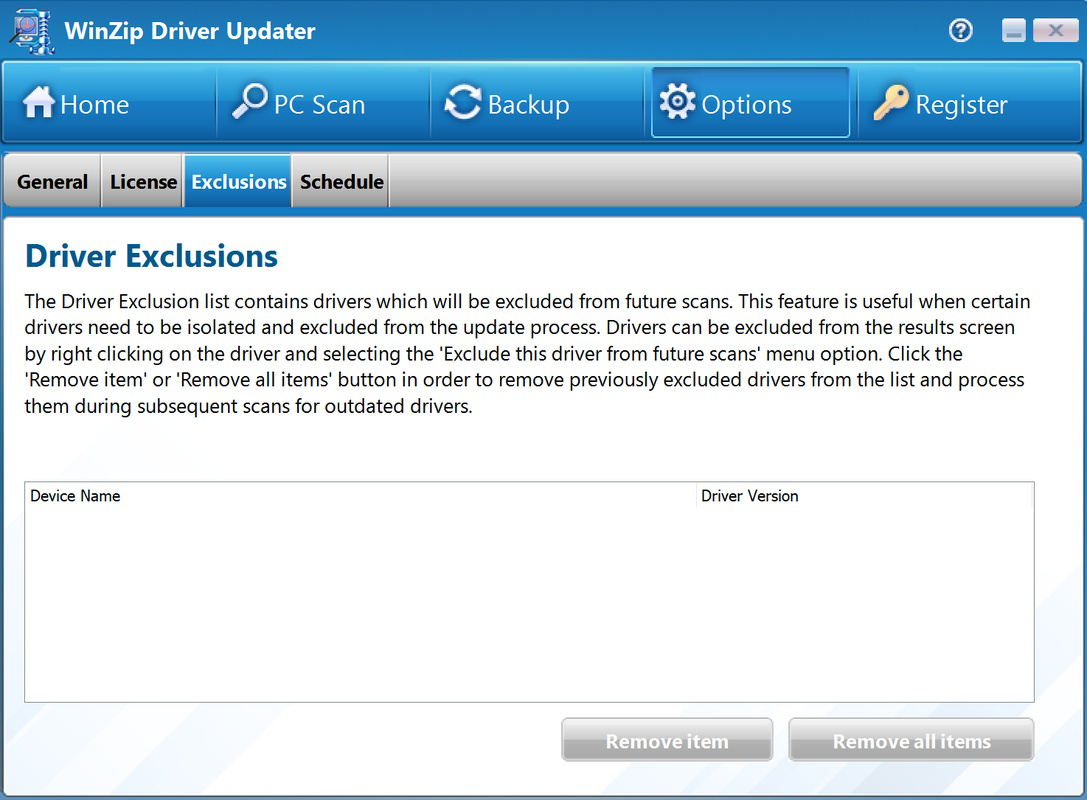Select the Options navigation button
The width and height of the screenshot is (1087, 800).
(749, 102)
